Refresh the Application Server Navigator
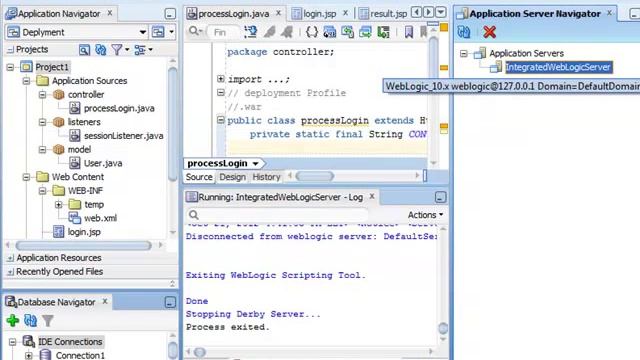The height and width of the screenshot is (360, 640). pos(464,32)
